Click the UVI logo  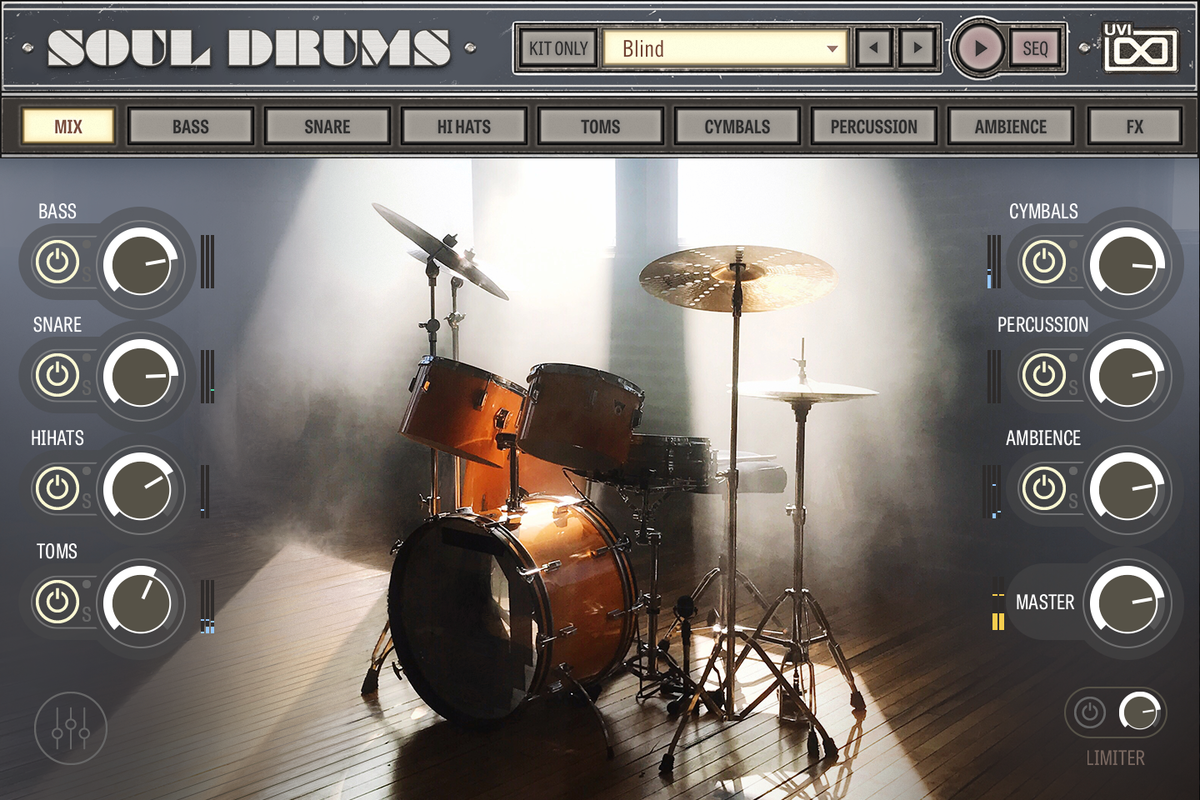1140,47
